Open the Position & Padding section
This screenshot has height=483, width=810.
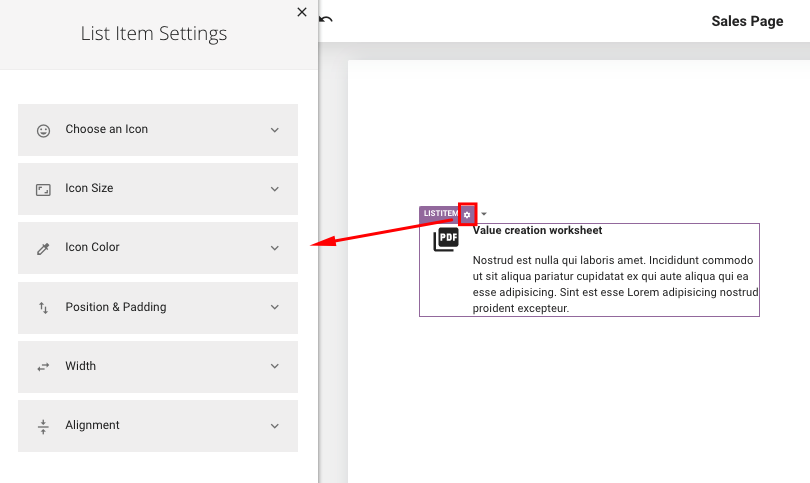click(158, 308)
